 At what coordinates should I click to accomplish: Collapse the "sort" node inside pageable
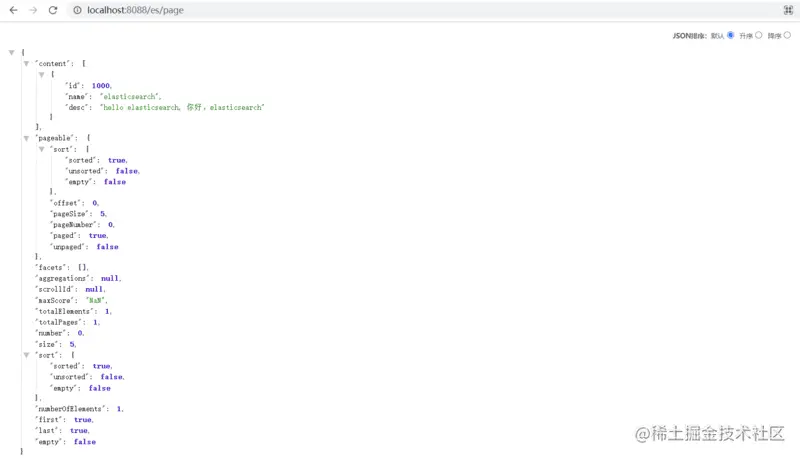click(x=42, y=149)
